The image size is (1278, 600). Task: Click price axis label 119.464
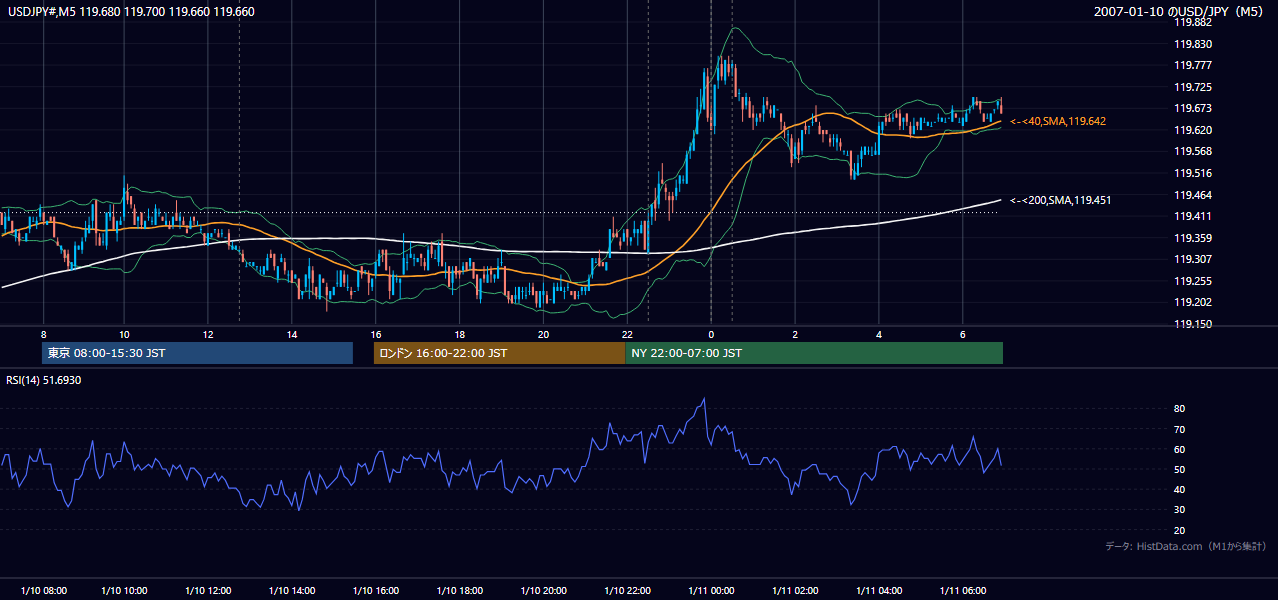[1193, 195]
